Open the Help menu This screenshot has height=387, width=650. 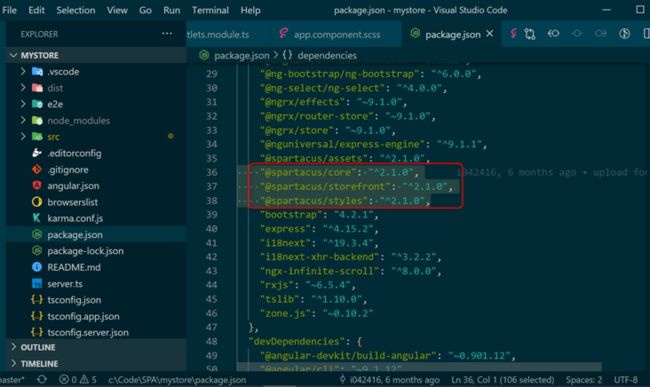point(250,10)
